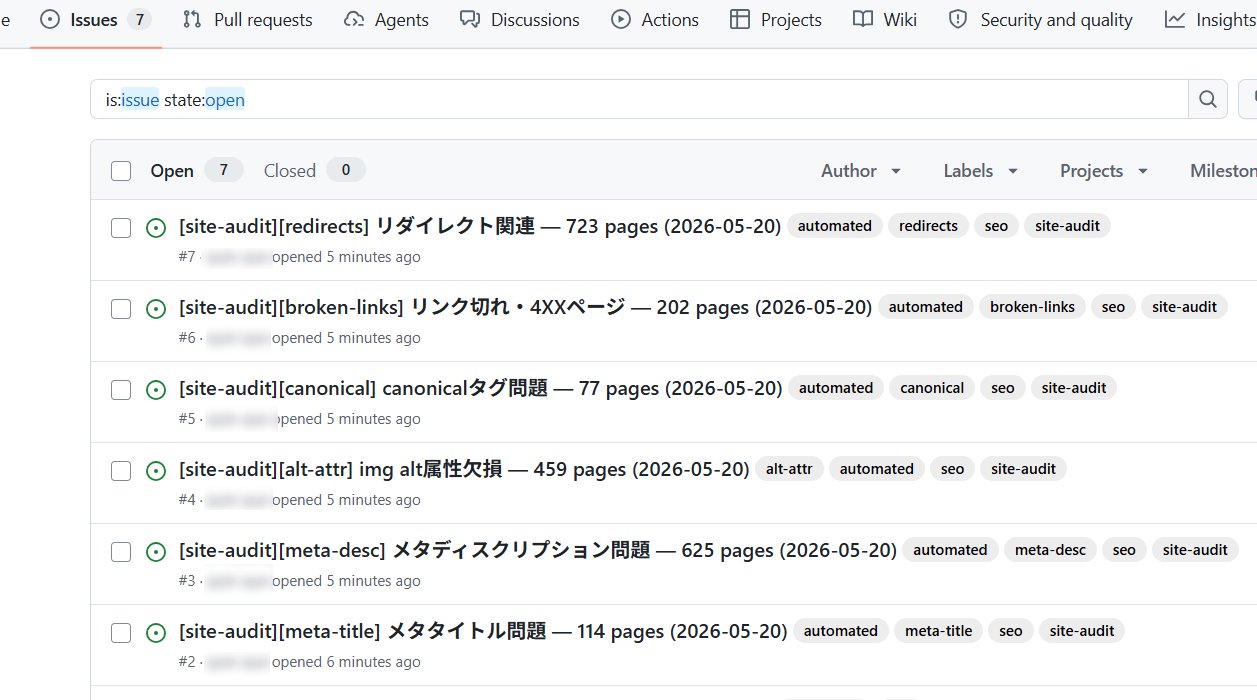The height and width of the screenshot is (700, 1257).
Task: Click the redirects label on issue #7
Action: pyautogui.click(x=928, y=226)
